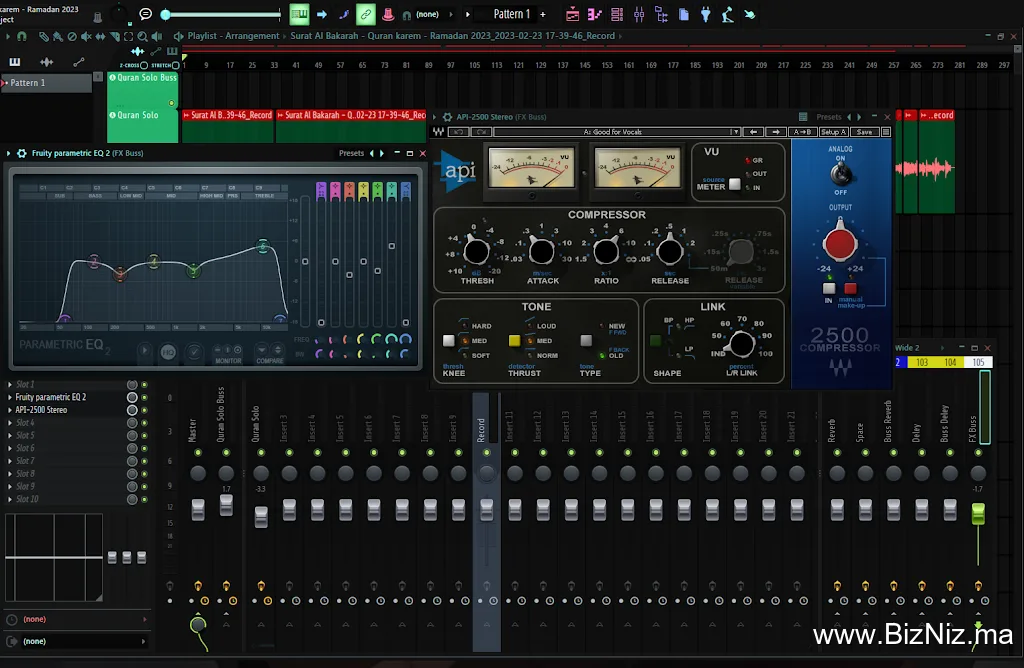This screenshot has width=1024, height=668.
Task: Open the hint message speech bubble icon
Action: click(x=145, y=14)
